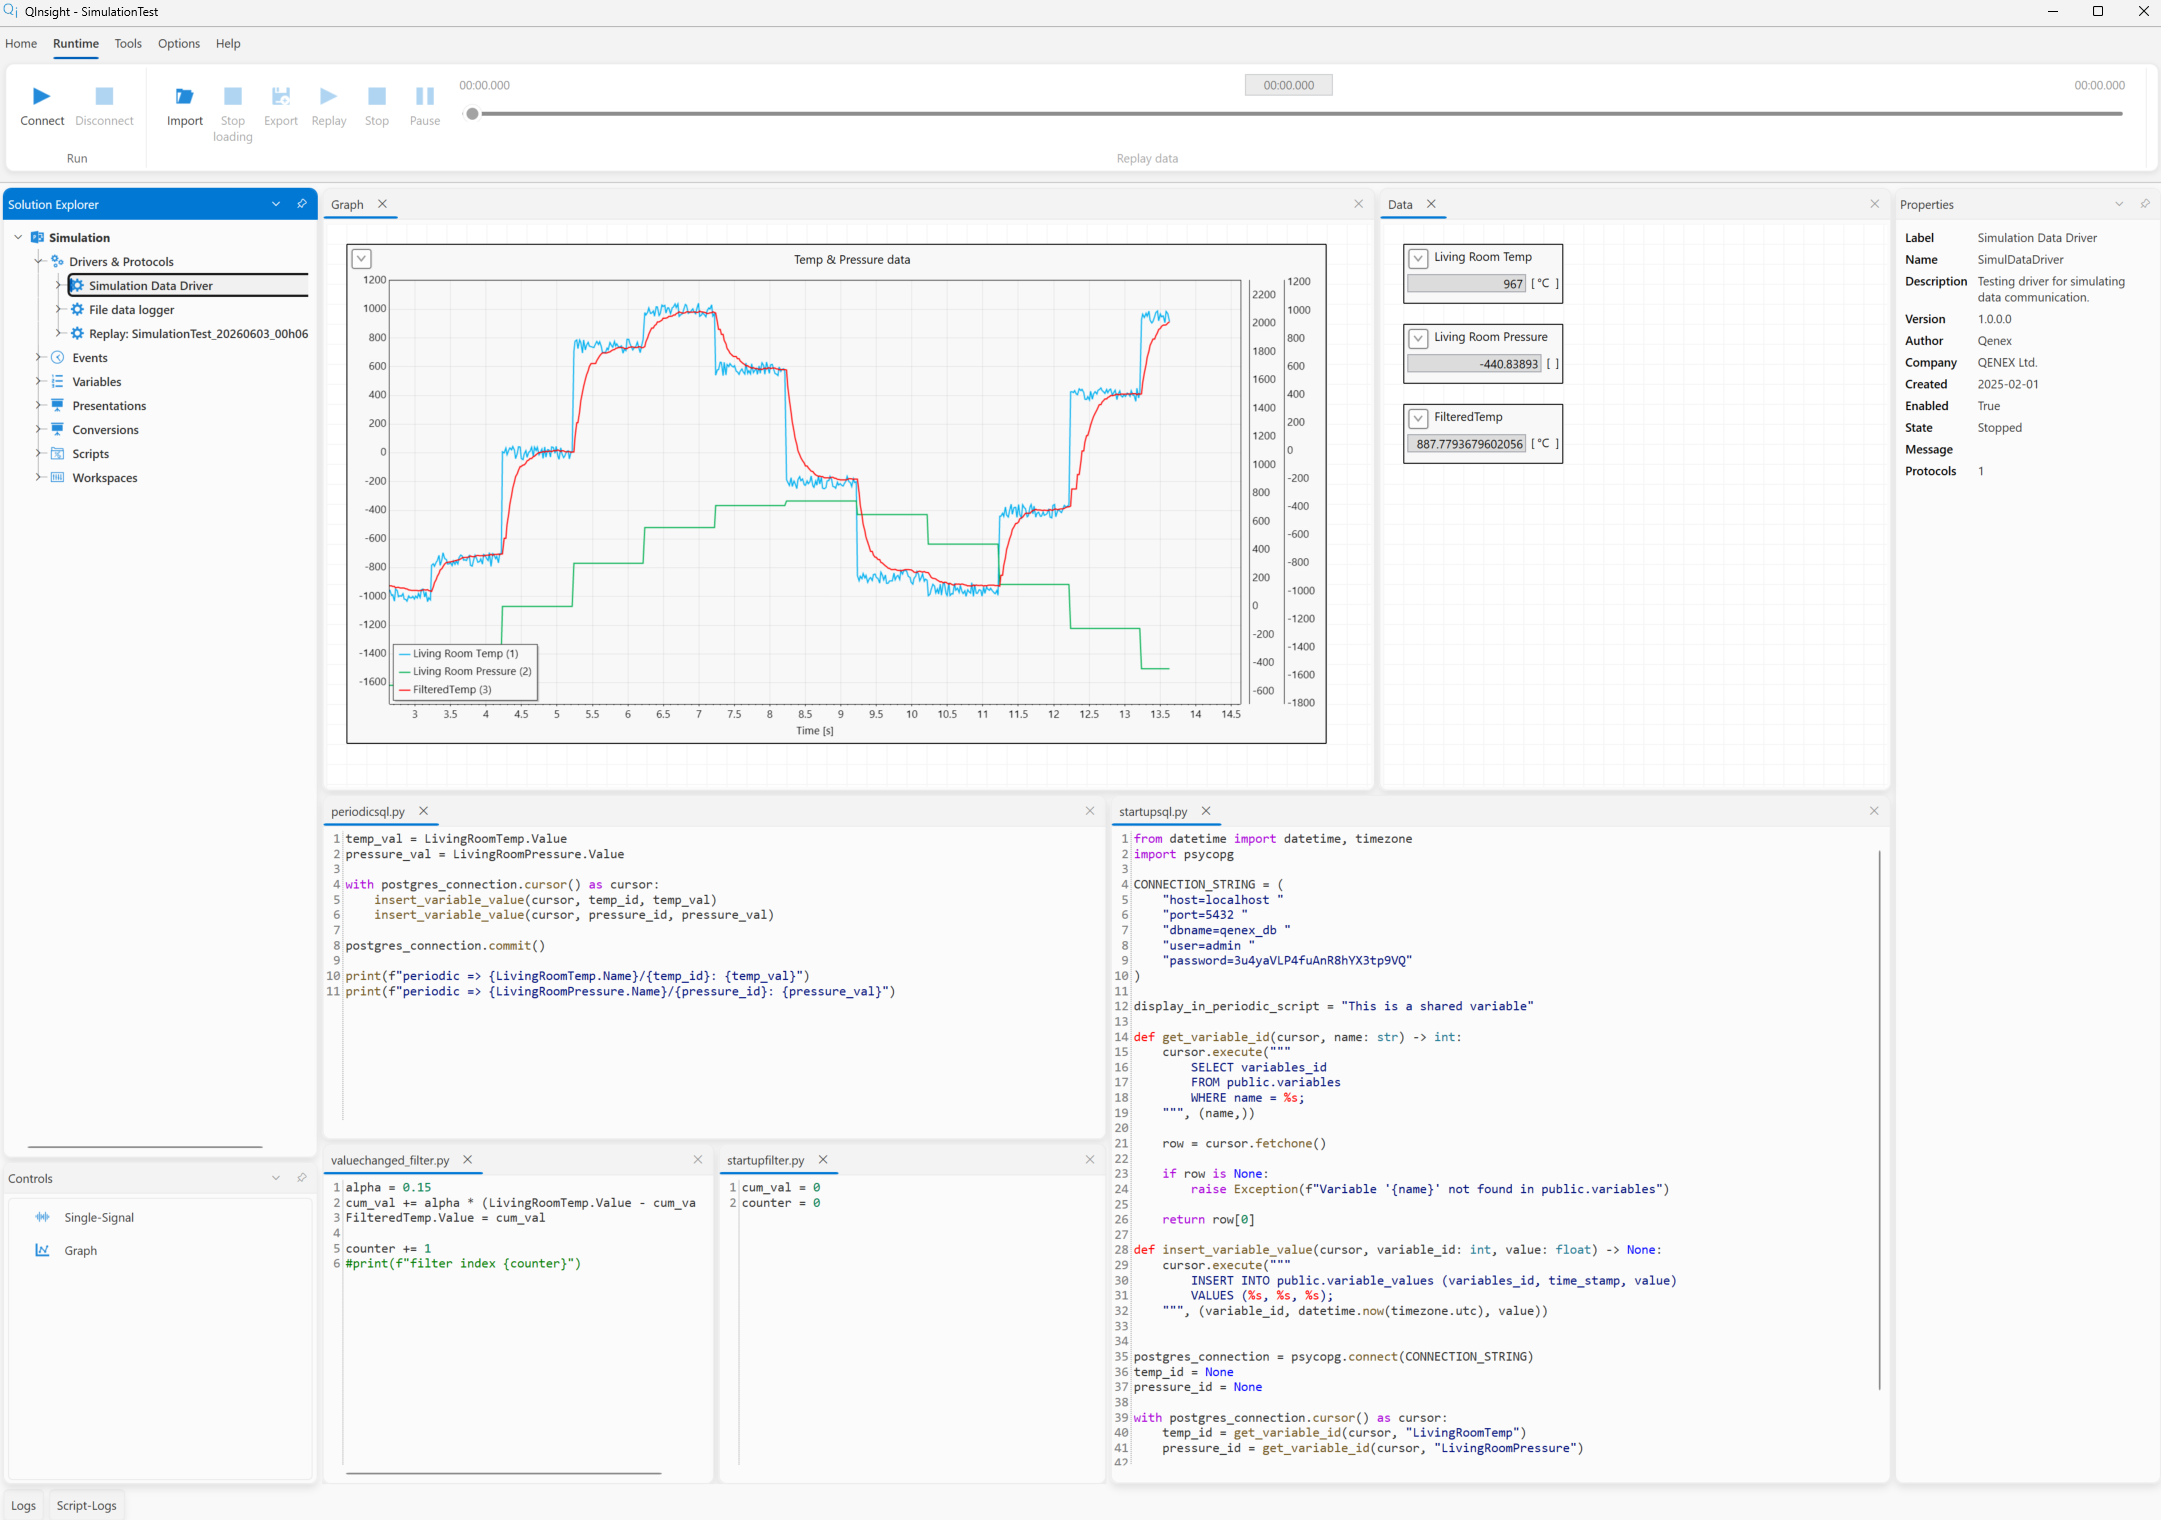This screenshot has height=1520, width=2161.
Task: Close the Graph tab
Action: click(x=382, y=204)
